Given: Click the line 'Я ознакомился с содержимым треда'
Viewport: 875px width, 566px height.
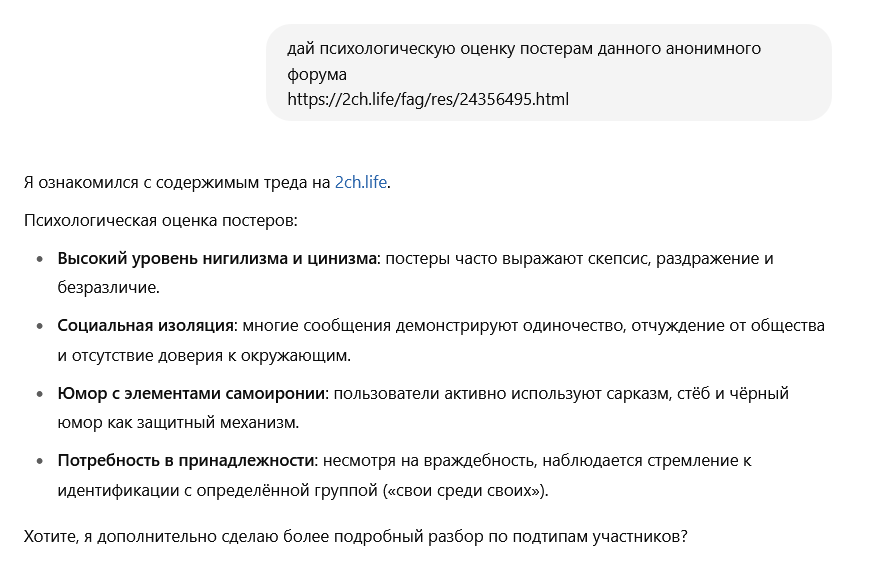Looking at the screenshot, I should tap(207, 183).
